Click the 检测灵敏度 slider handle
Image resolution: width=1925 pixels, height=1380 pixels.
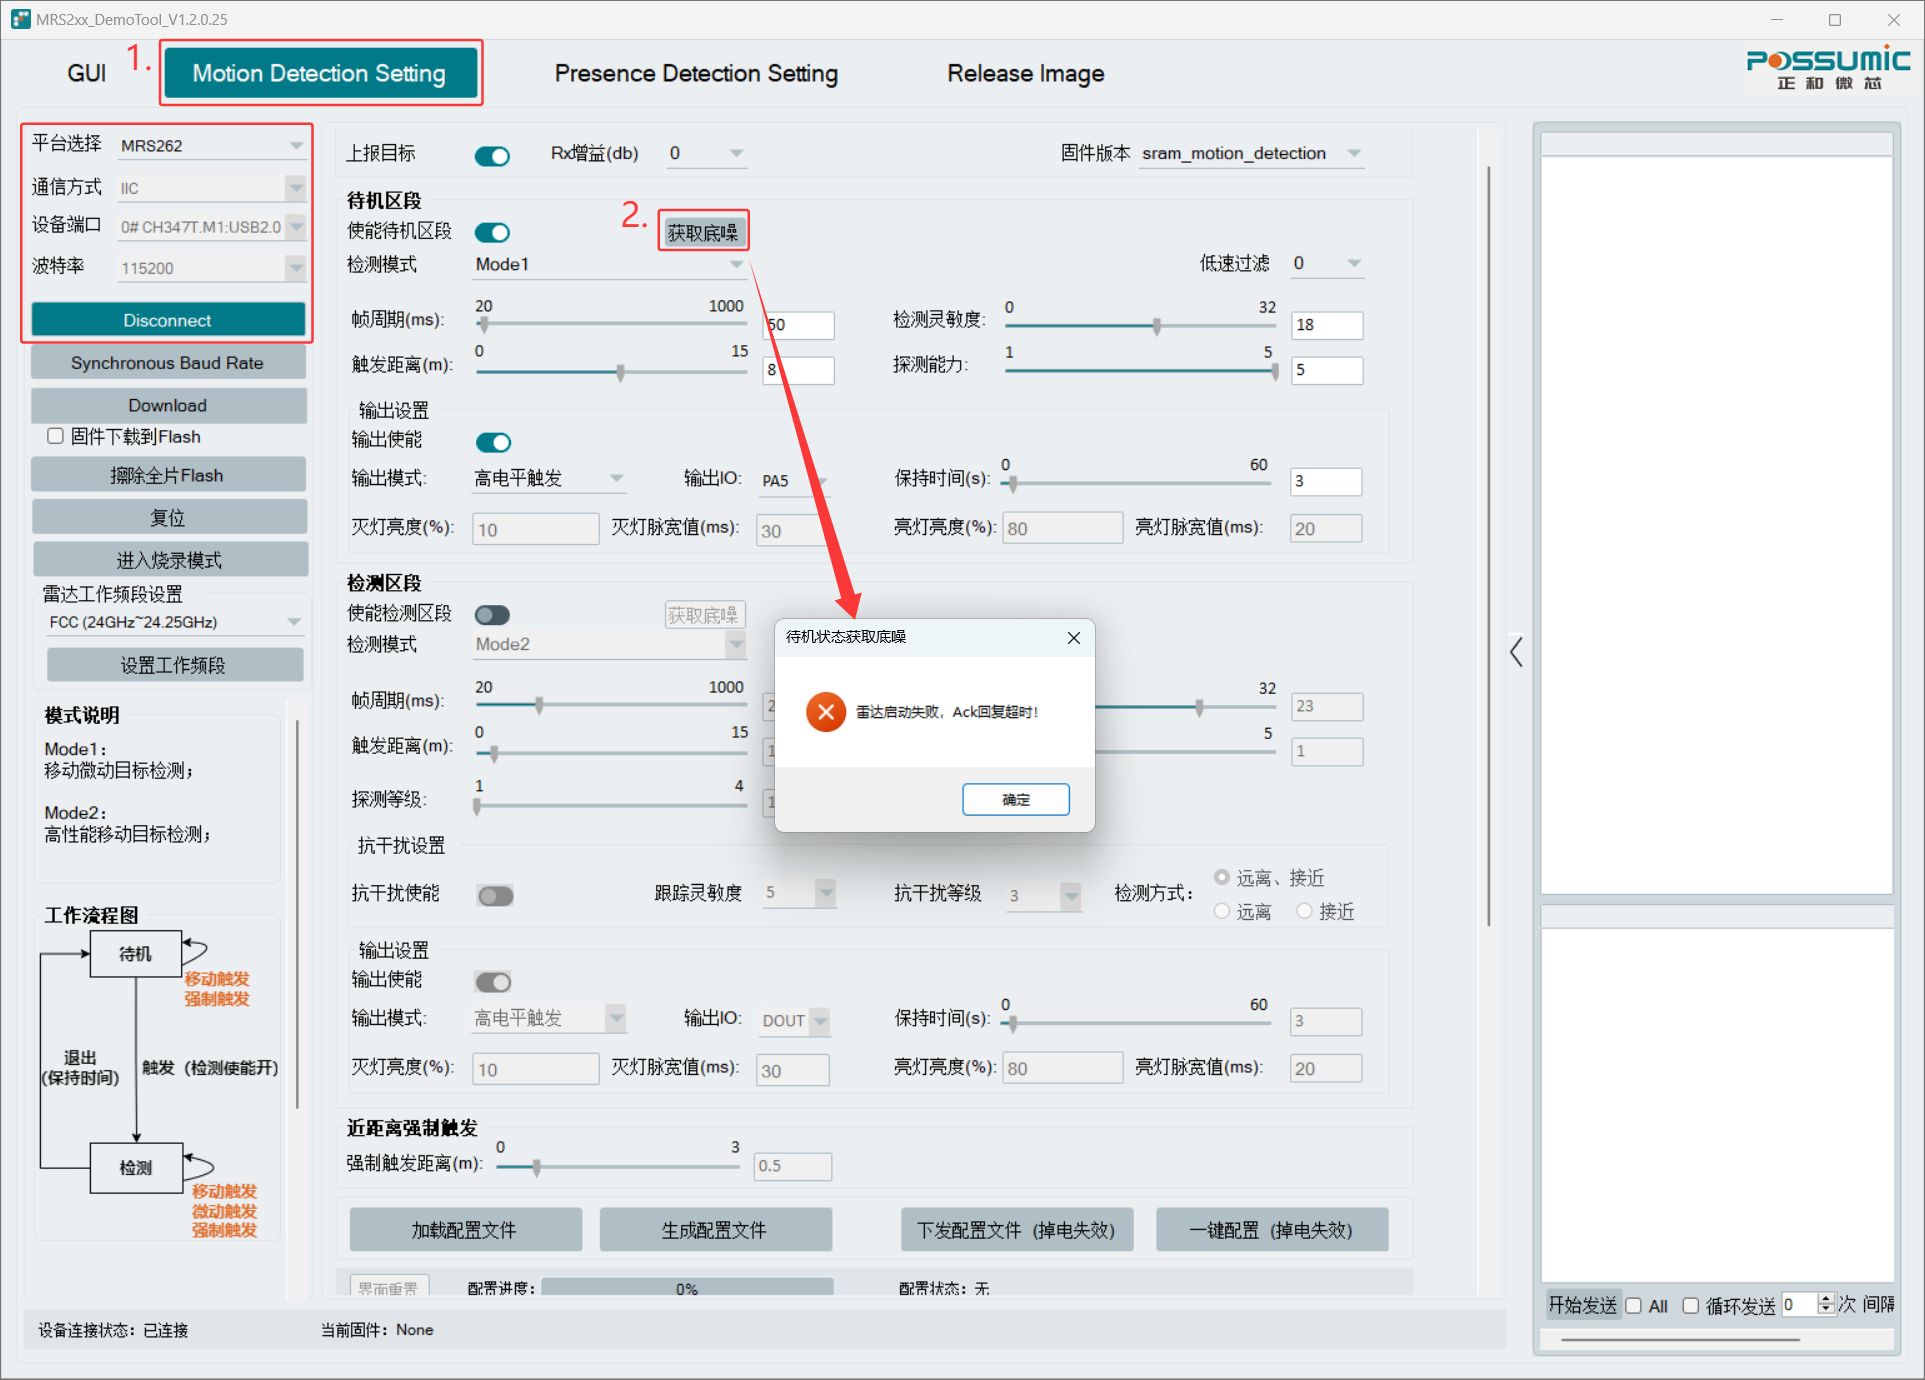point(1156,325)
